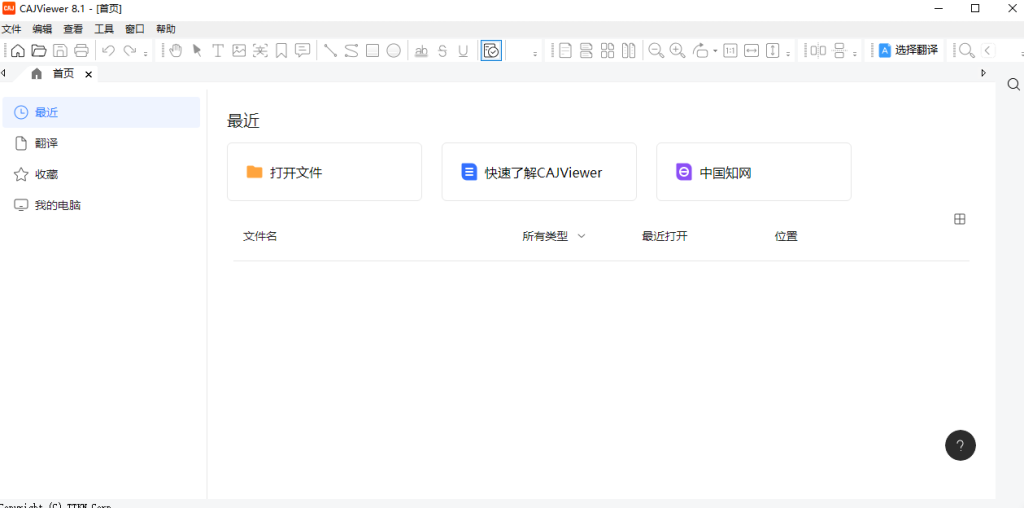Switch to single page view
The image size is (1024, 508).
click(x=566, y=50)
